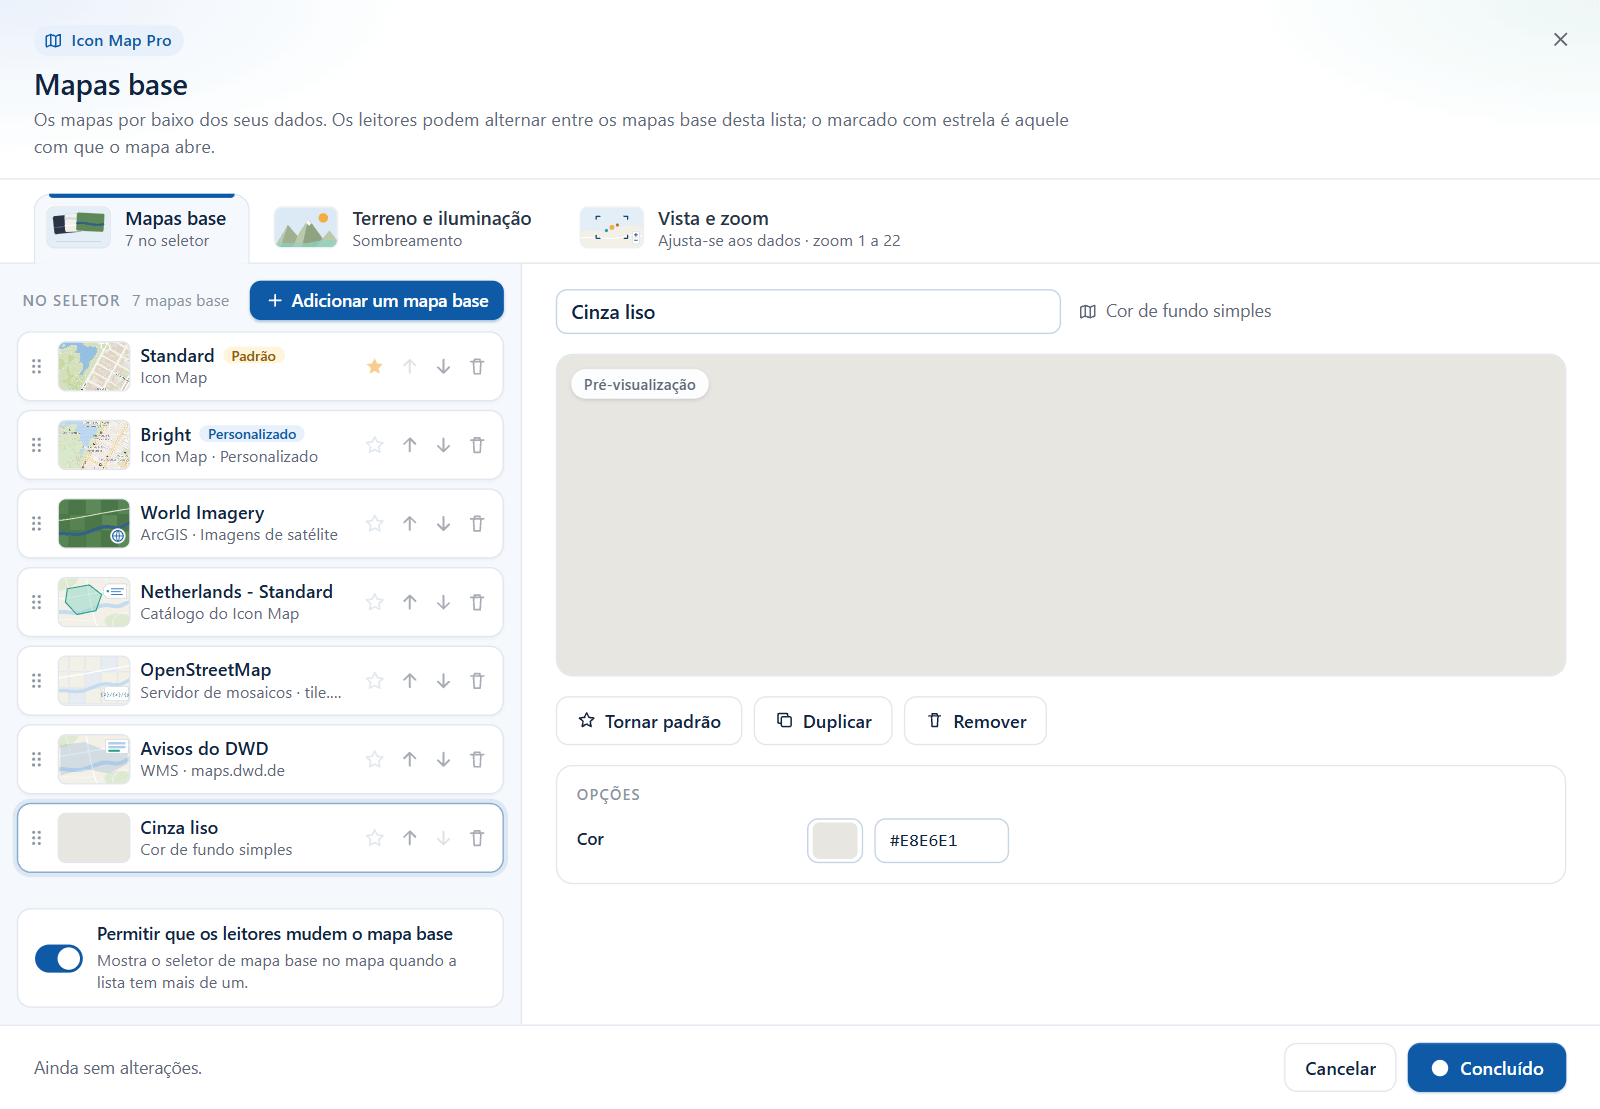Click the #E8E6E1 hex color field

point(941,840)
